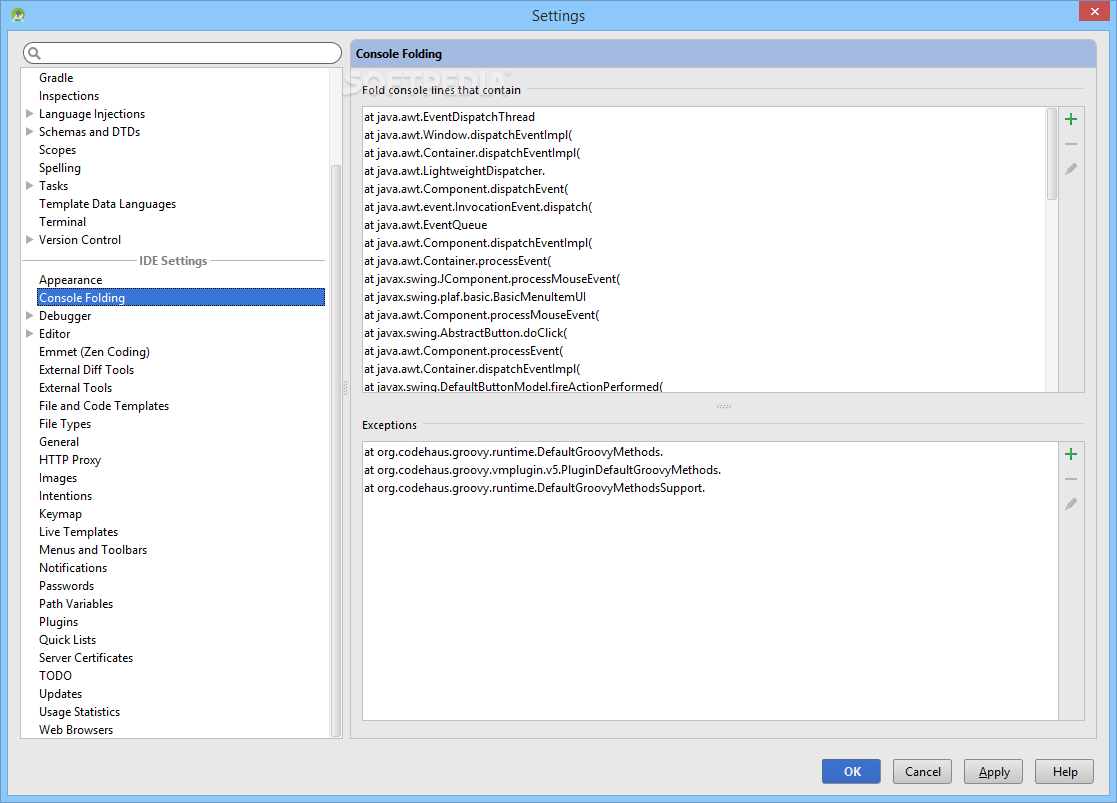Viewport: 1117px width, 803px height.
Task: Select Usage Statistics
Action: pos(80,712)
